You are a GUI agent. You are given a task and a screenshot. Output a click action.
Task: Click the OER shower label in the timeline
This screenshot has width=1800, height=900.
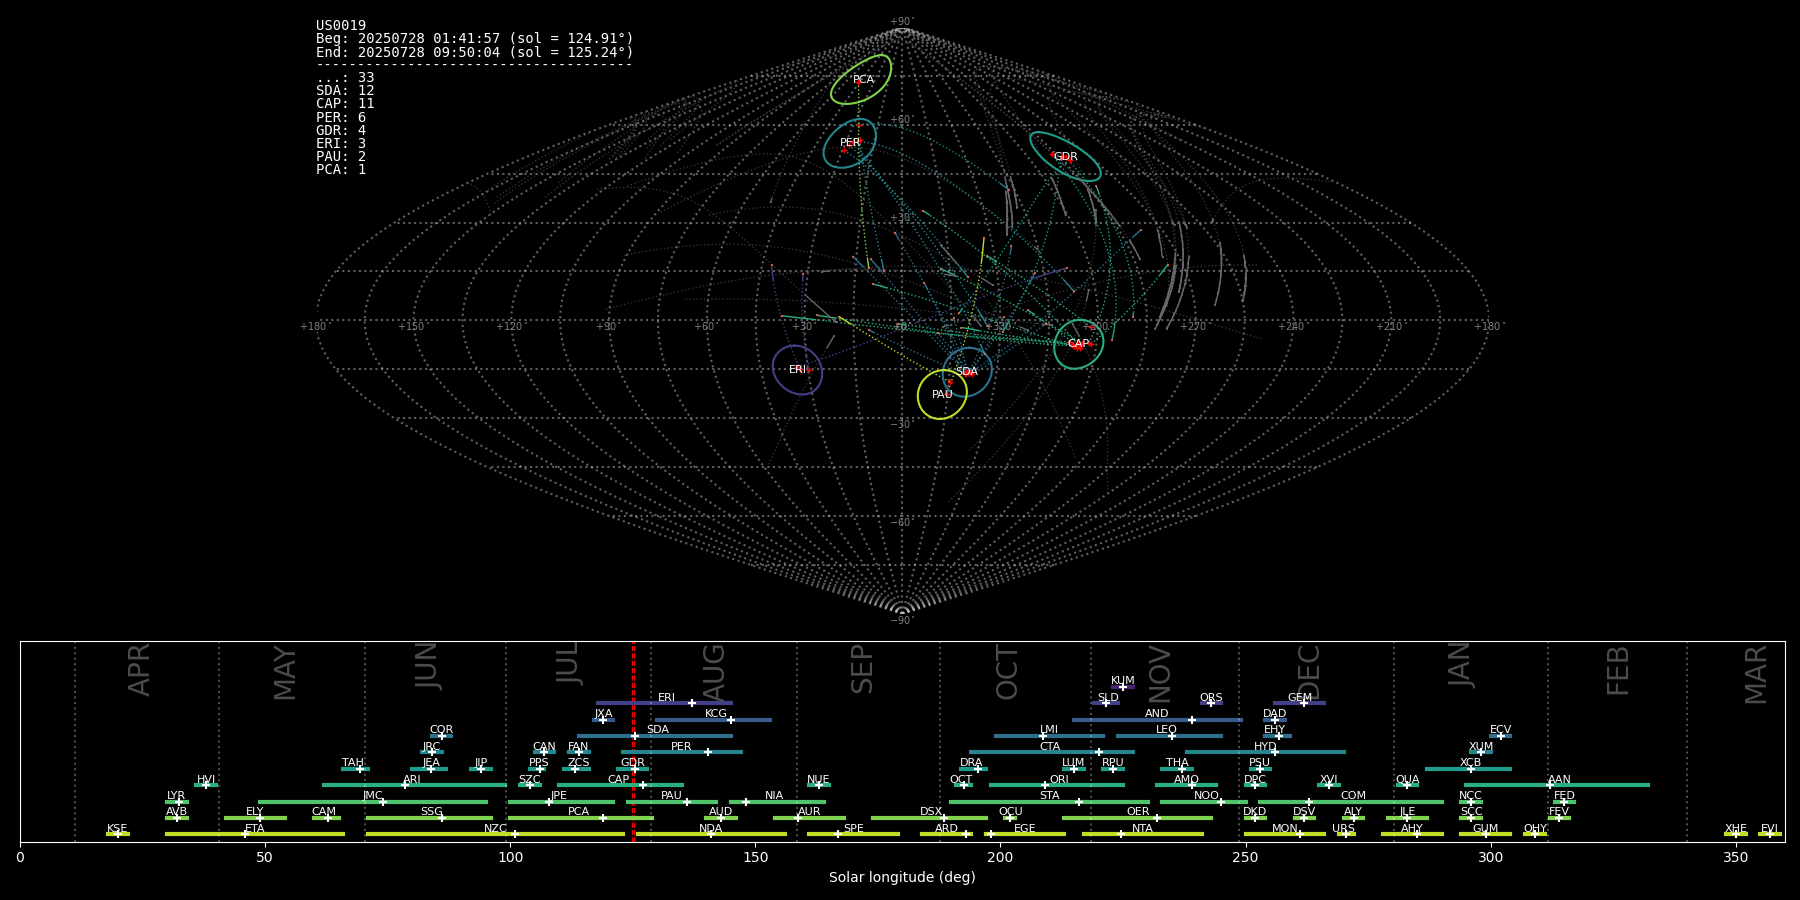click(1138, 812)
